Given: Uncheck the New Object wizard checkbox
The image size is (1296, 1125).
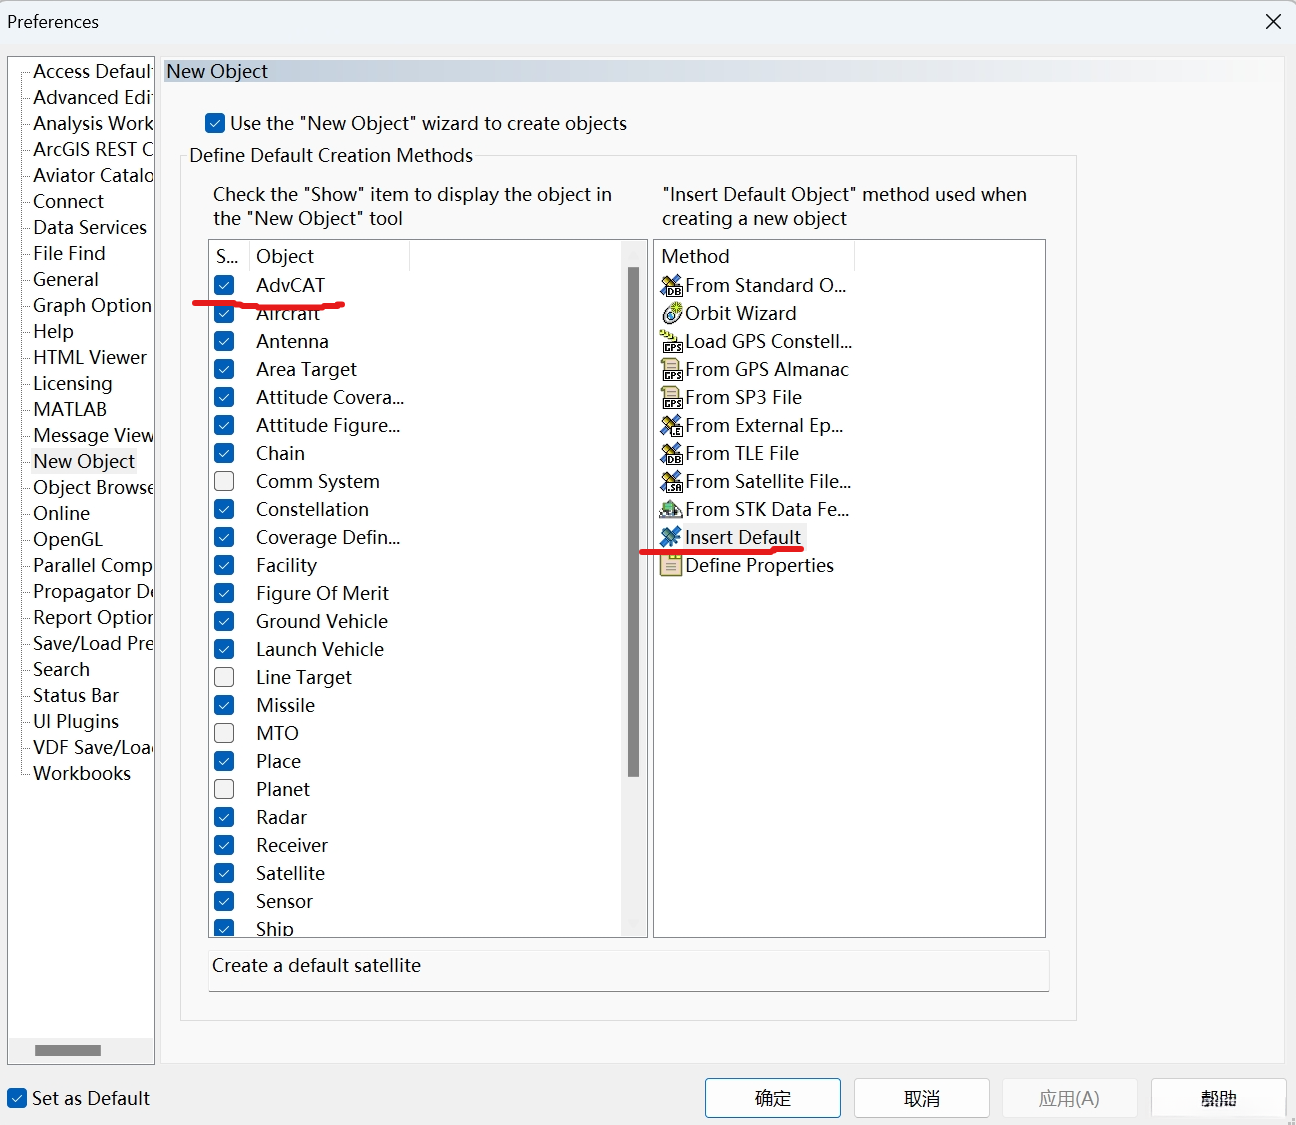Looking at the screenshot, I should pyautogui.click(x=215, y=123).
